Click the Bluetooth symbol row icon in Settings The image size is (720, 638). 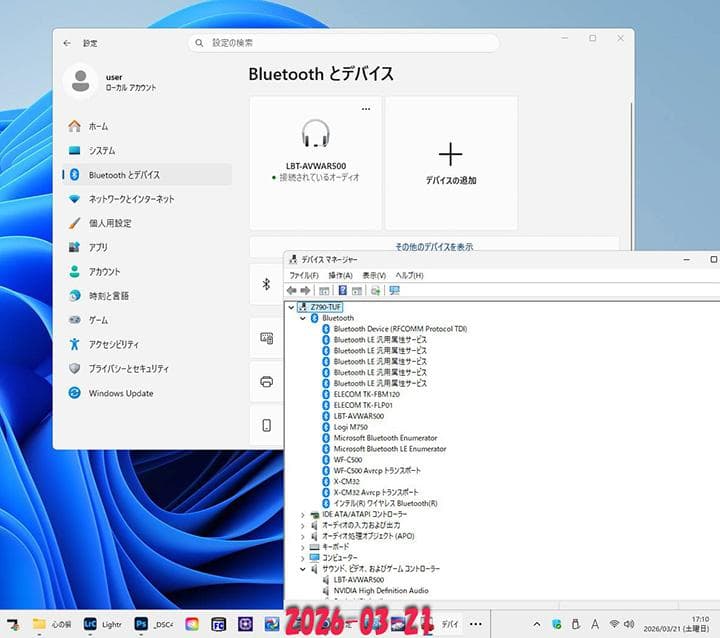point(266,284)
